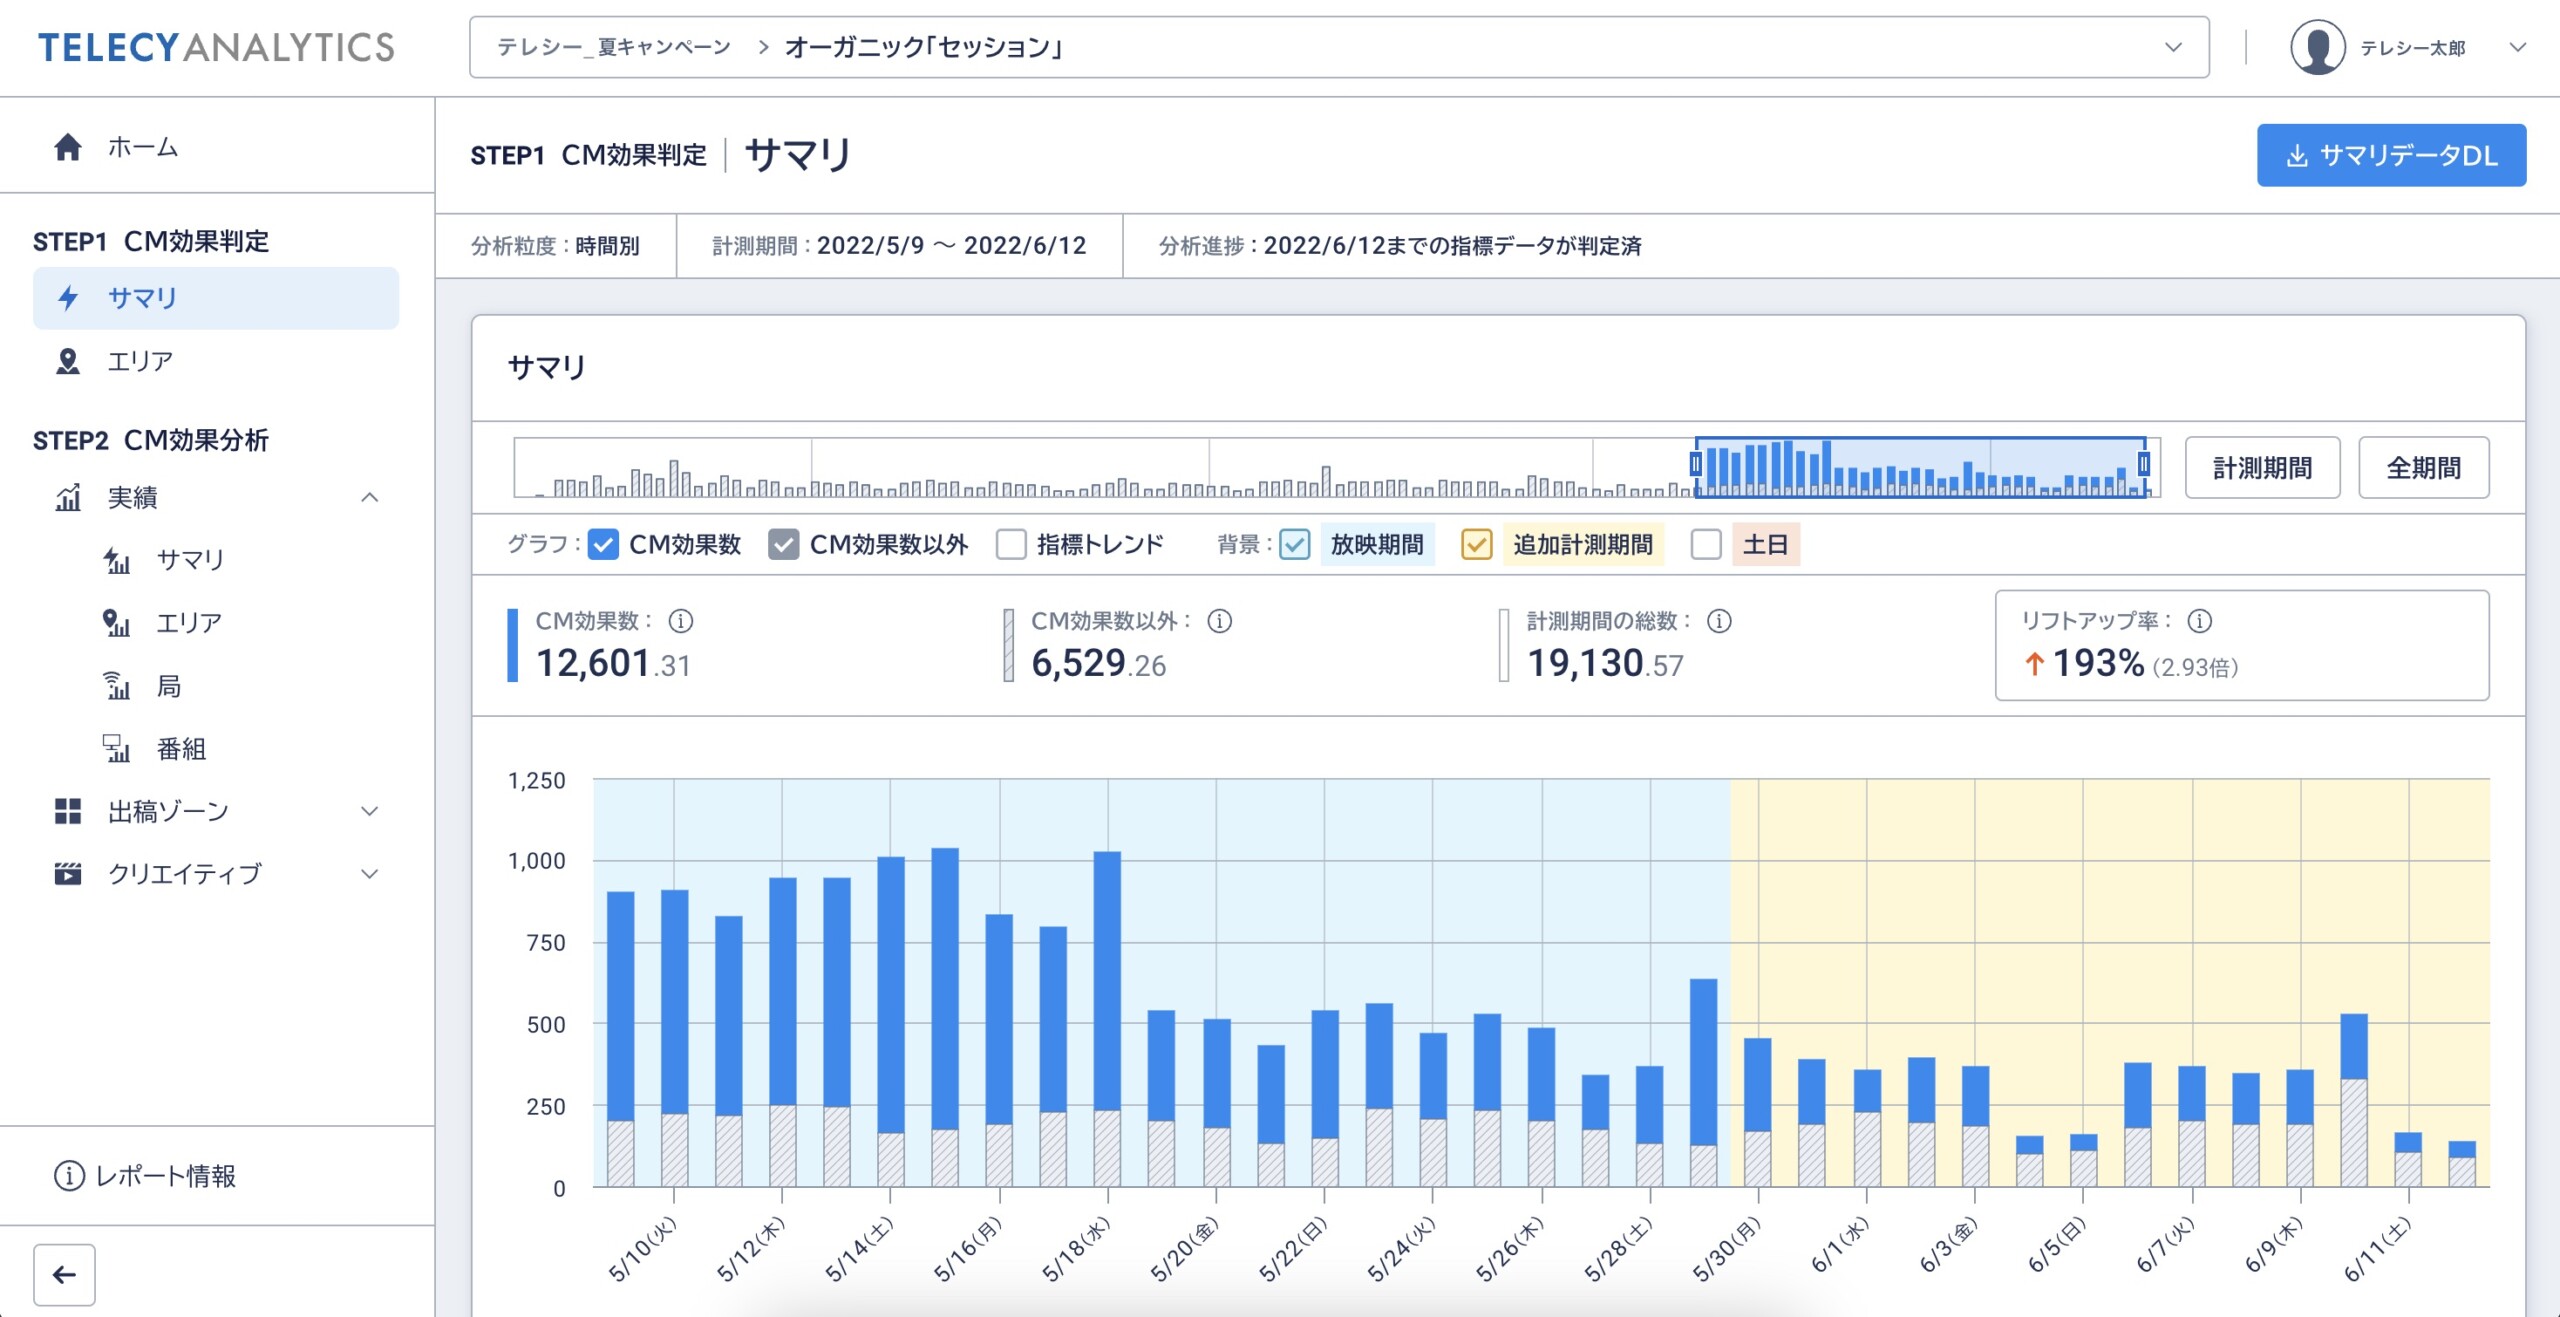Screen dimensions: 2560x1317
Task: Uncheck the CM効果数 graph checkbox
Action: point(603,544)
